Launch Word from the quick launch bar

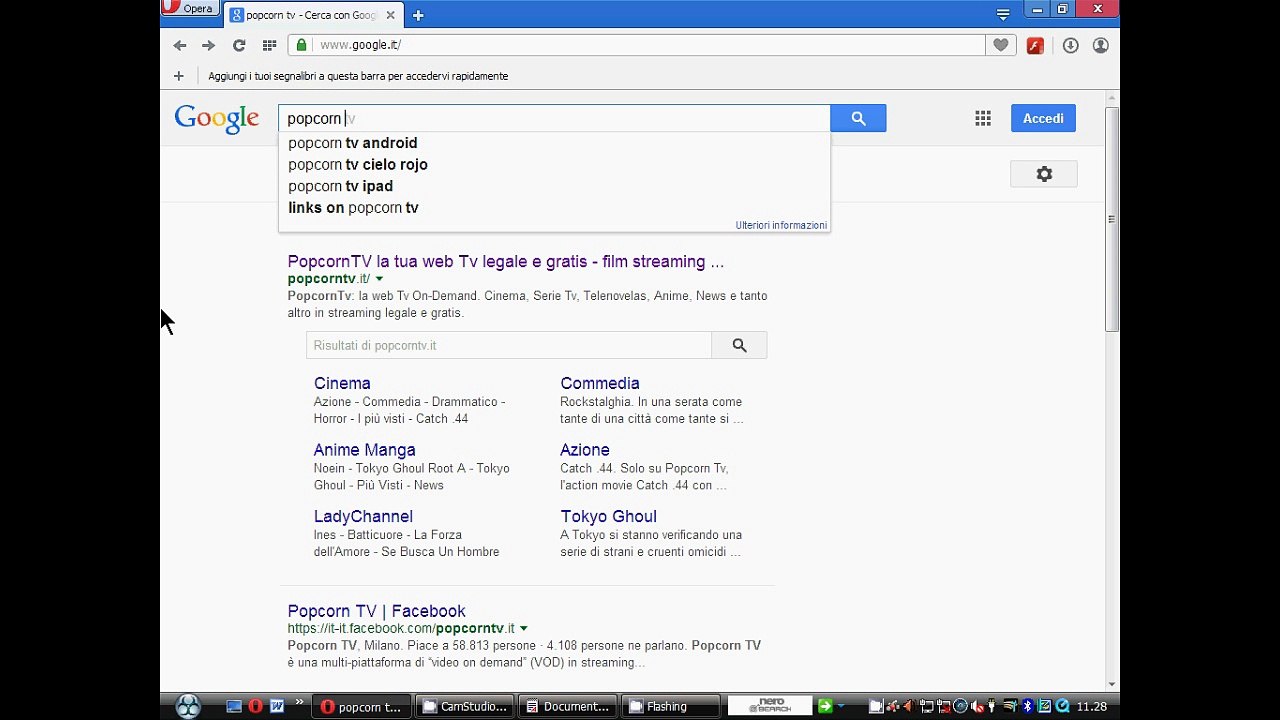pyautogui.click(x=277, y=706)
